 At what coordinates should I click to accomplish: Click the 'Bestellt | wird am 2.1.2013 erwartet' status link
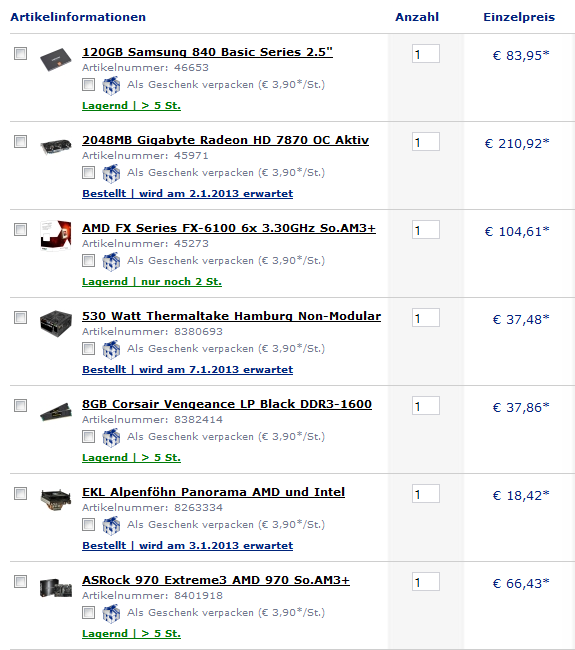click(x=187, y=194)
